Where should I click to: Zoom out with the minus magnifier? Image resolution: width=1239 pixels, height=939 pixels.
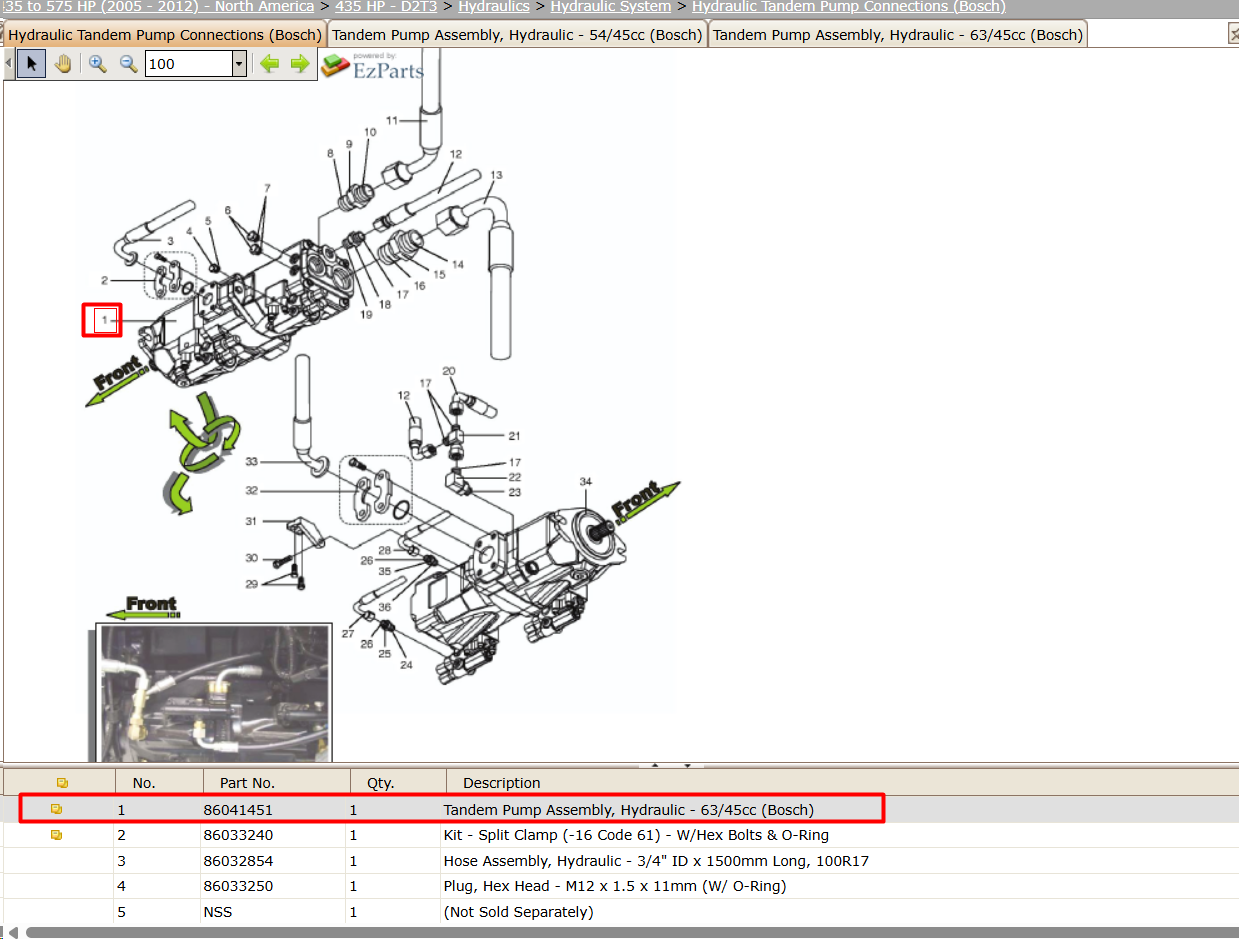tap(128, 64)
